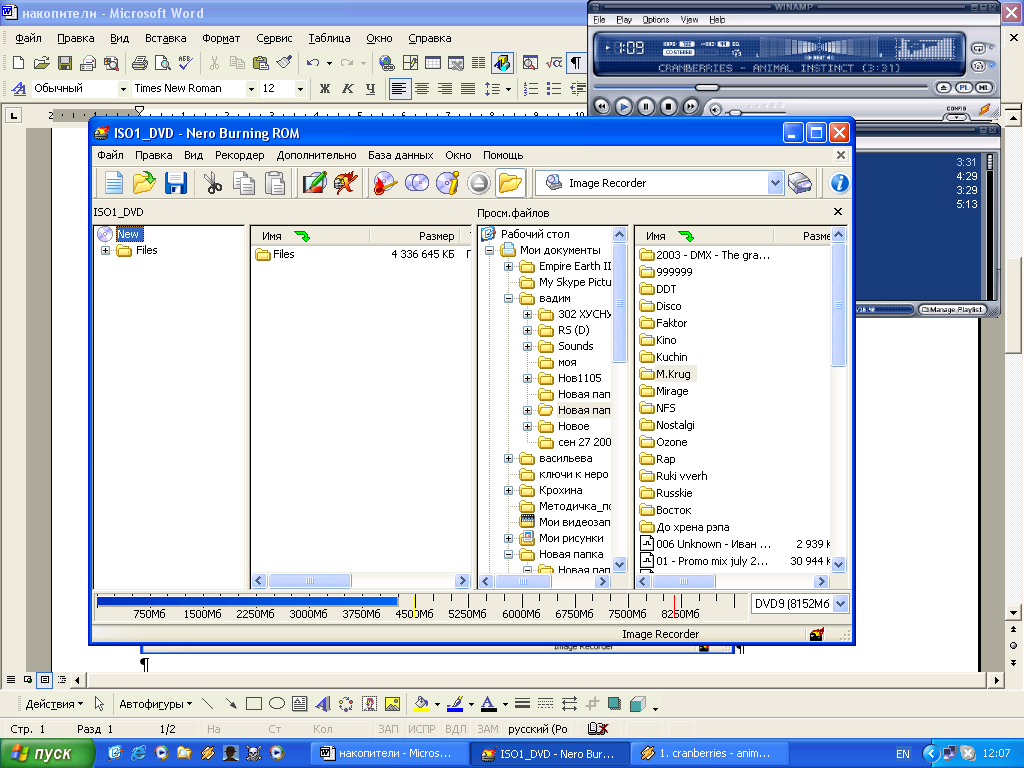1024x768 pixels.
Task: Toggle italic formatting in Word
Action: click(347, 89)
